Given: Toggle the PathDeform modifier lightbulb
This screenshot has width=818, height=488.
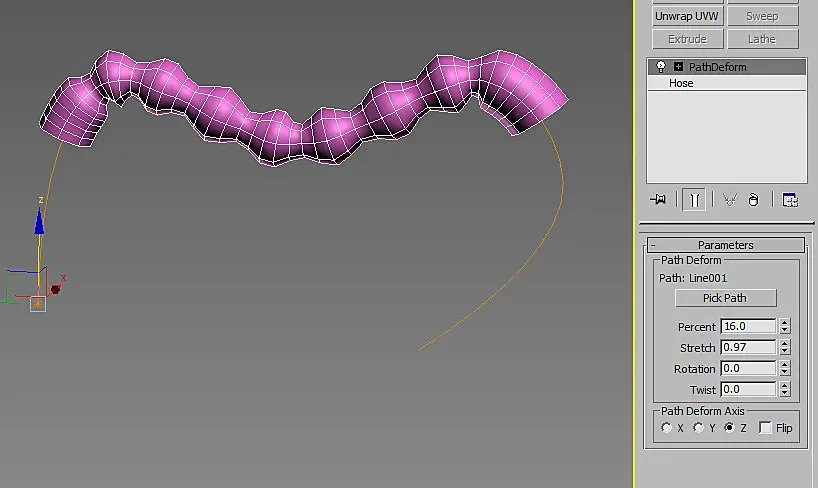Looking at the screenshot, I should pos(661,67).
